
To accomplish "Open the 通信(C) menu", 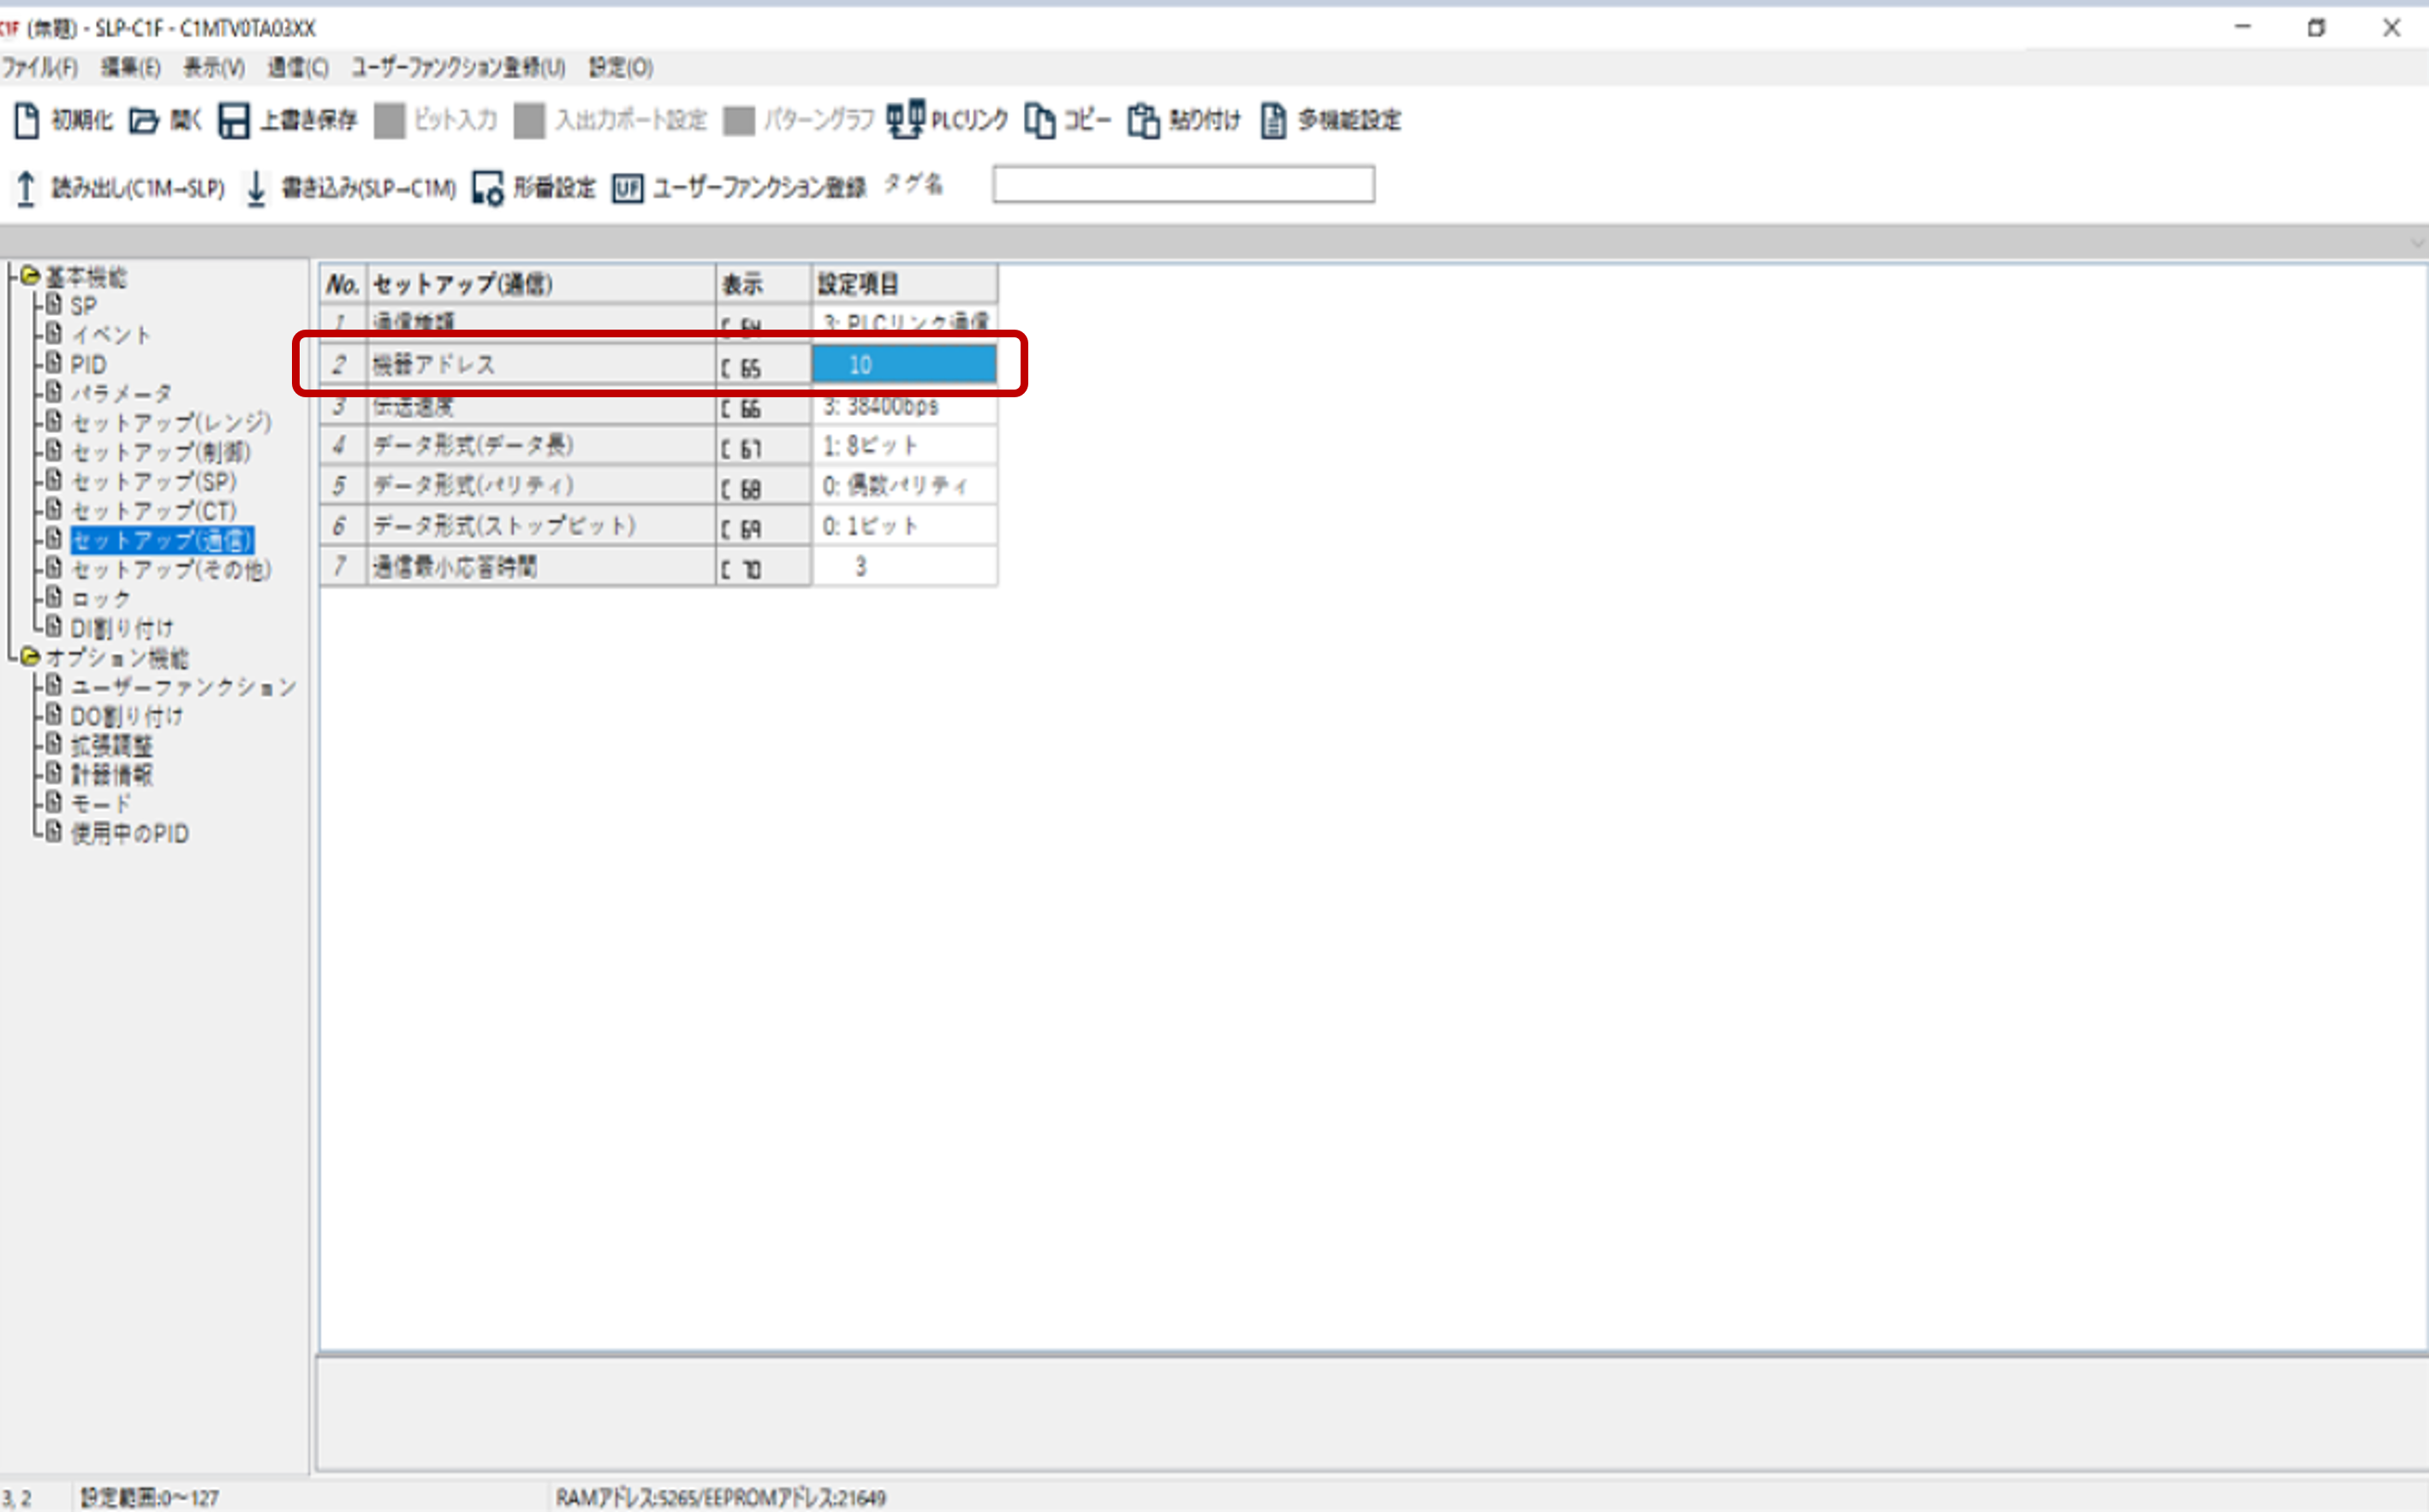I will click(297, 67).
